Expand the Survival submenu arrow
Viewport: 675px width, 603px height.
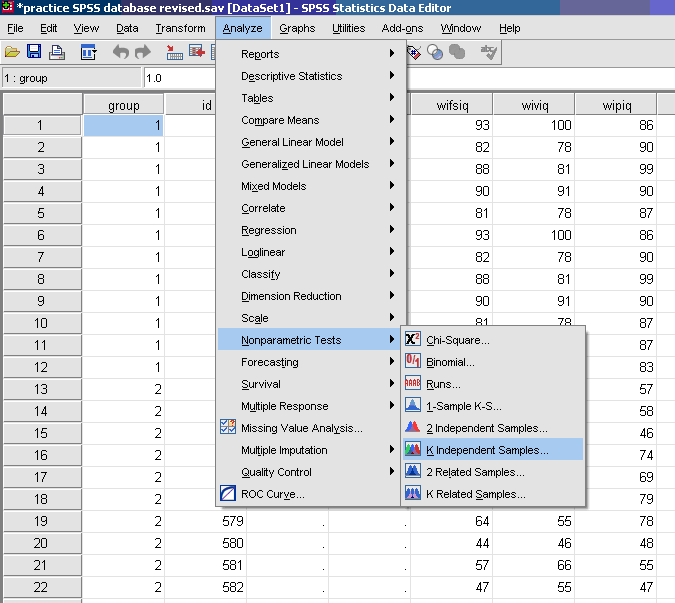(392, 383)
